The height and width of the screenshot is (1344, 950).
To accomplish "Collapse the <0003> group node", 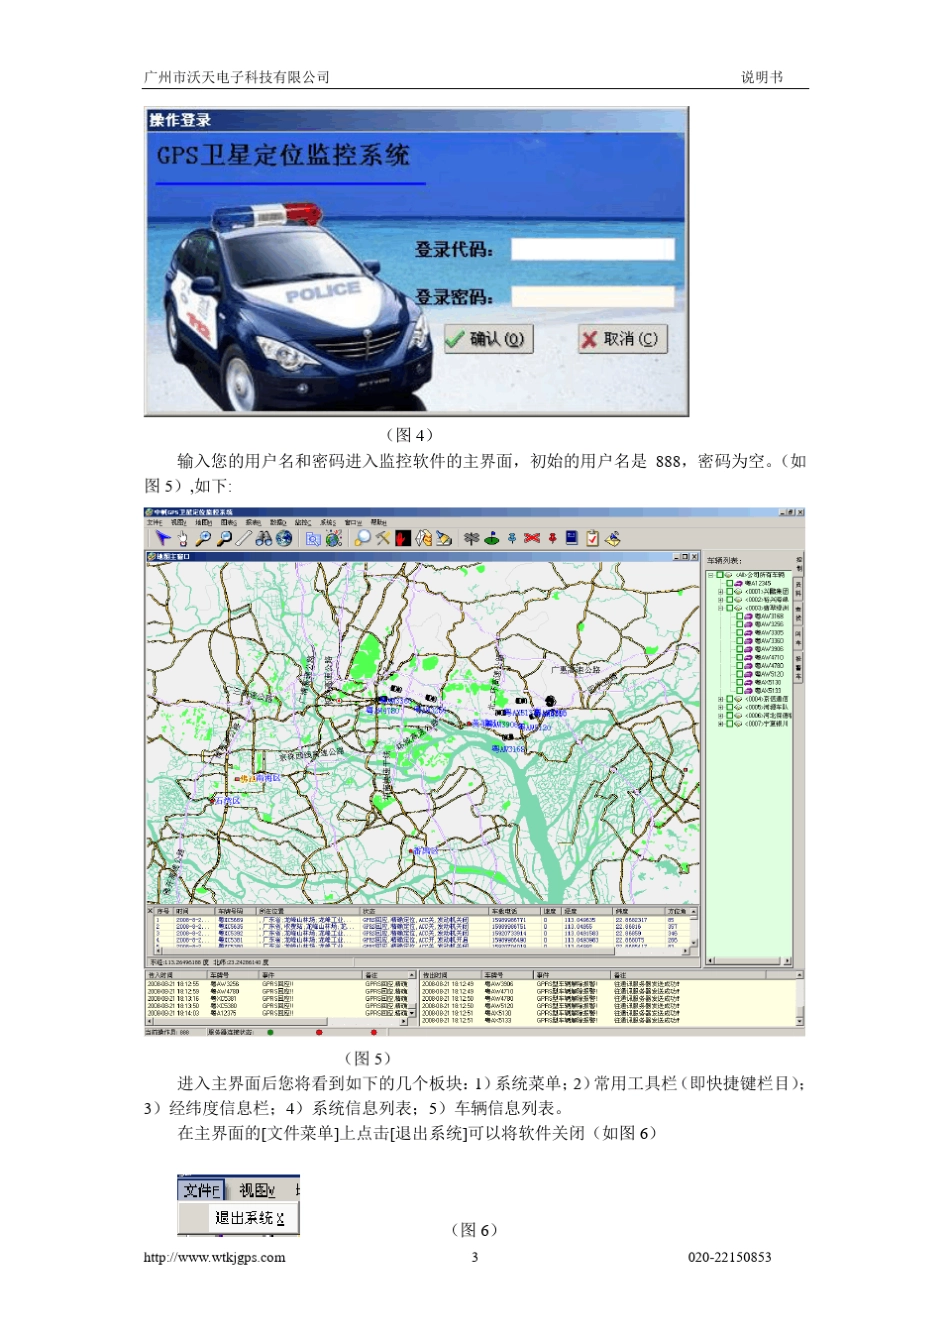I will 720,608.
